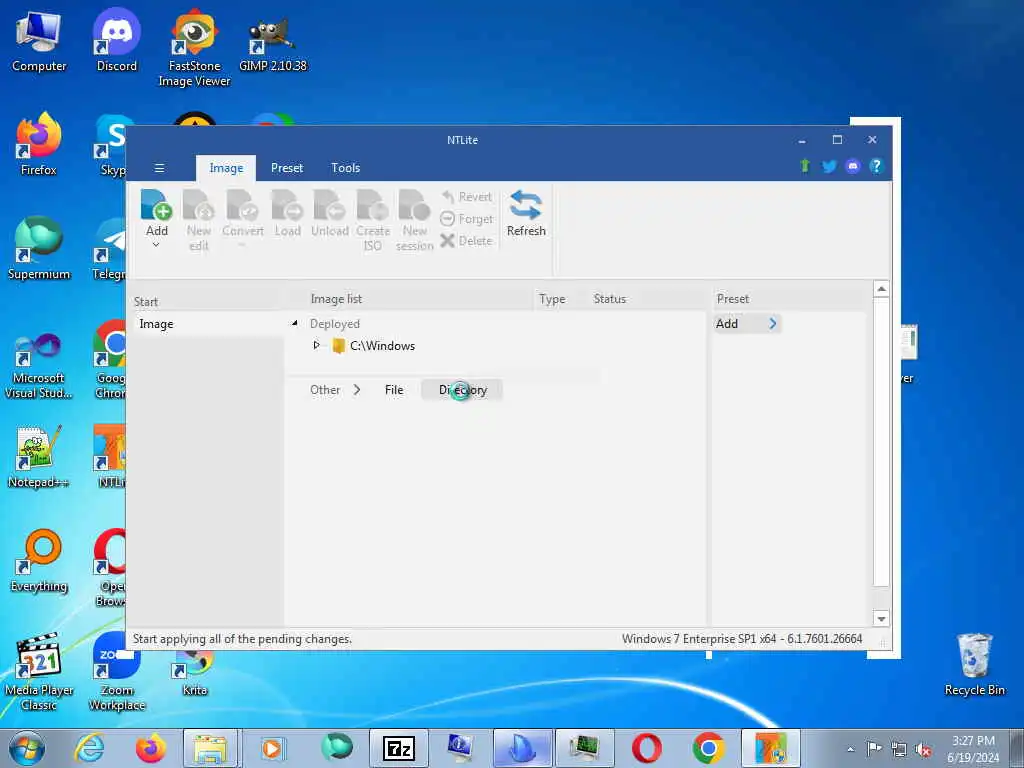Click the Forget button
Viewport: 1024px width, 768px height.
click(467, 219)
